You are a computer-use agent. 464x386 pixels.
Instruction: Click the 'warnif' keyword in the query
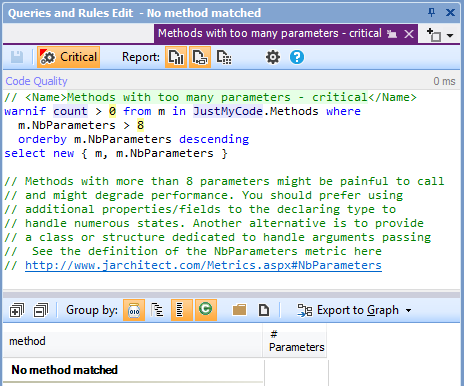(x=25, y=111)
